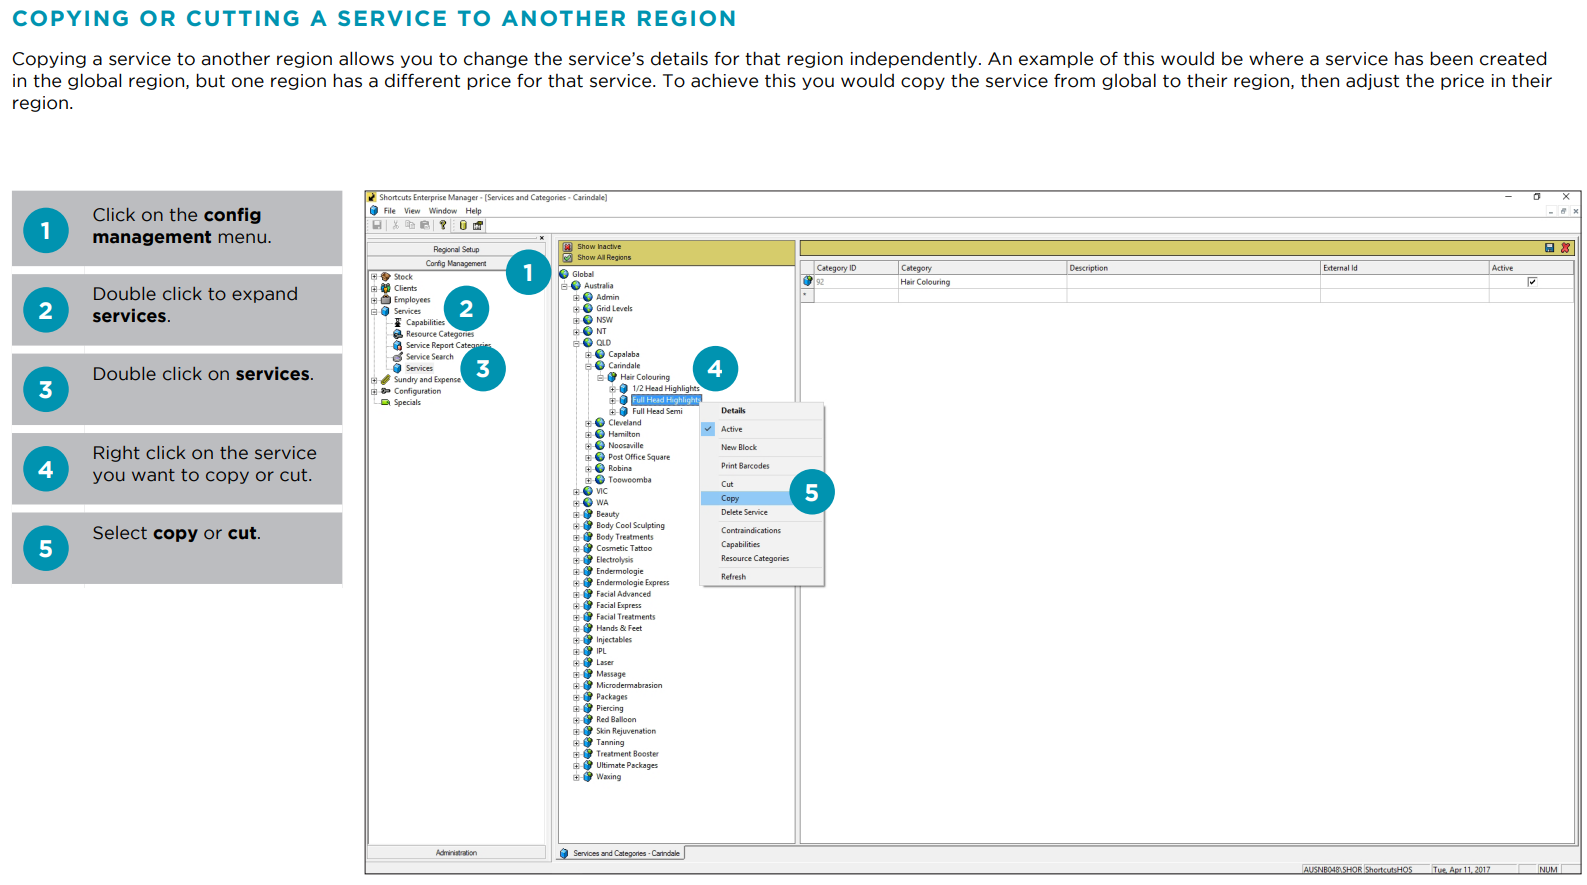Expand the NSW region node
Screen dimensions: 1587x885
[576, 320]
